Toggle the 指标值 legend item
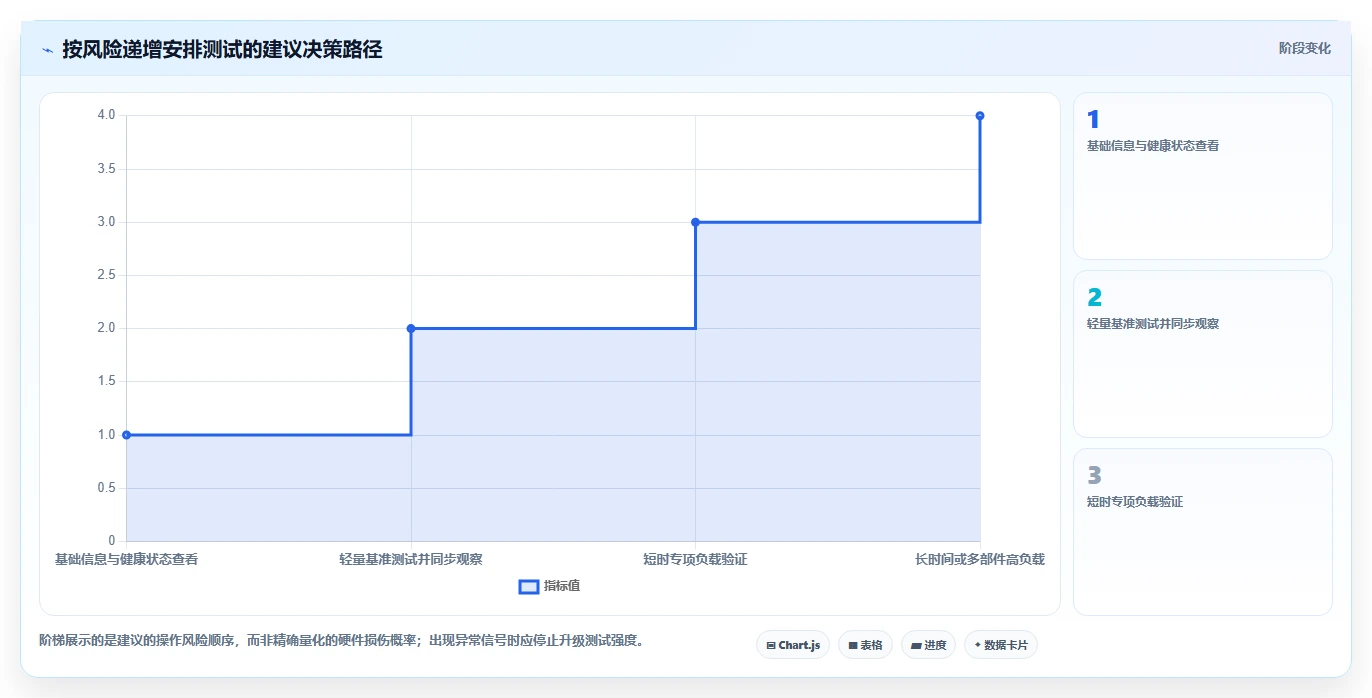The height and width of the screenshot is (698, 1372). 549,586
